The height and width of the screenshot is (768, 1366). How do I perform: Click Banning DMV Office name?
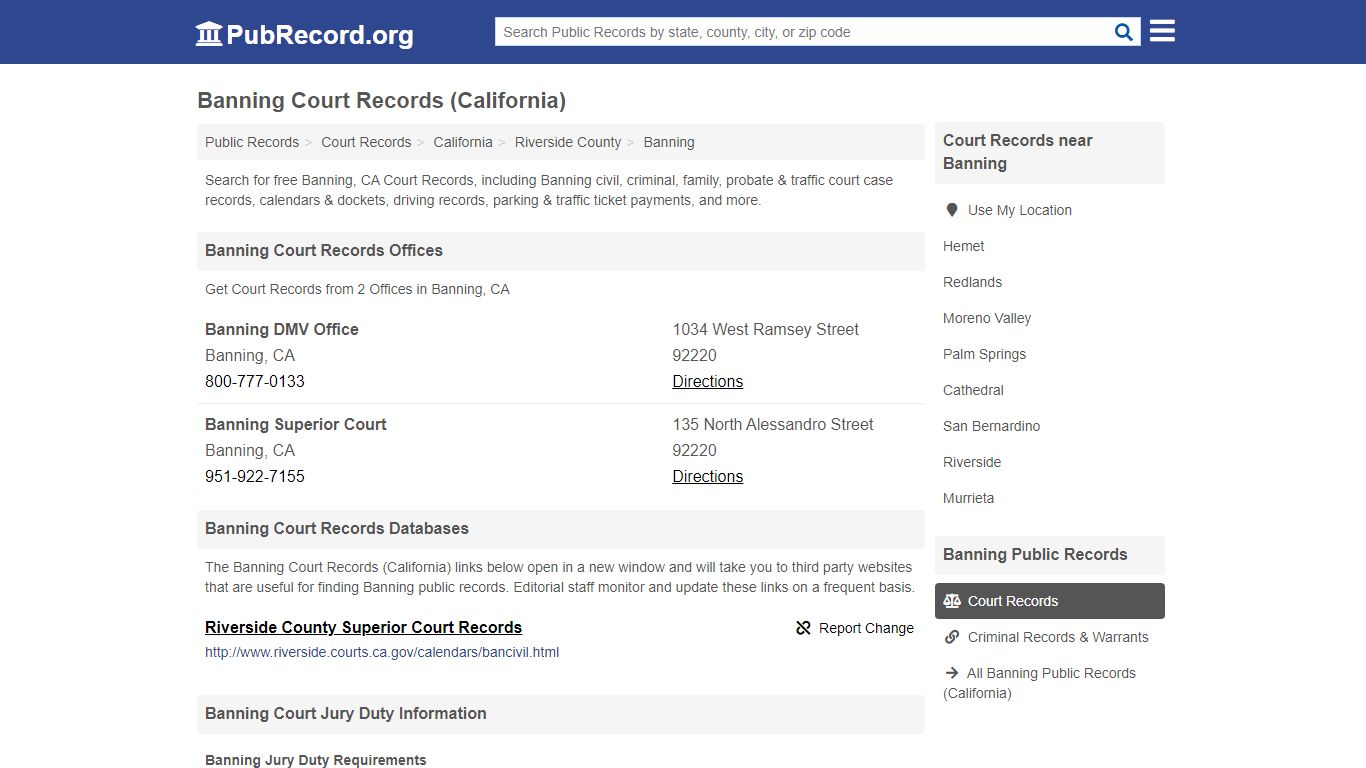(x=282, y=329)
